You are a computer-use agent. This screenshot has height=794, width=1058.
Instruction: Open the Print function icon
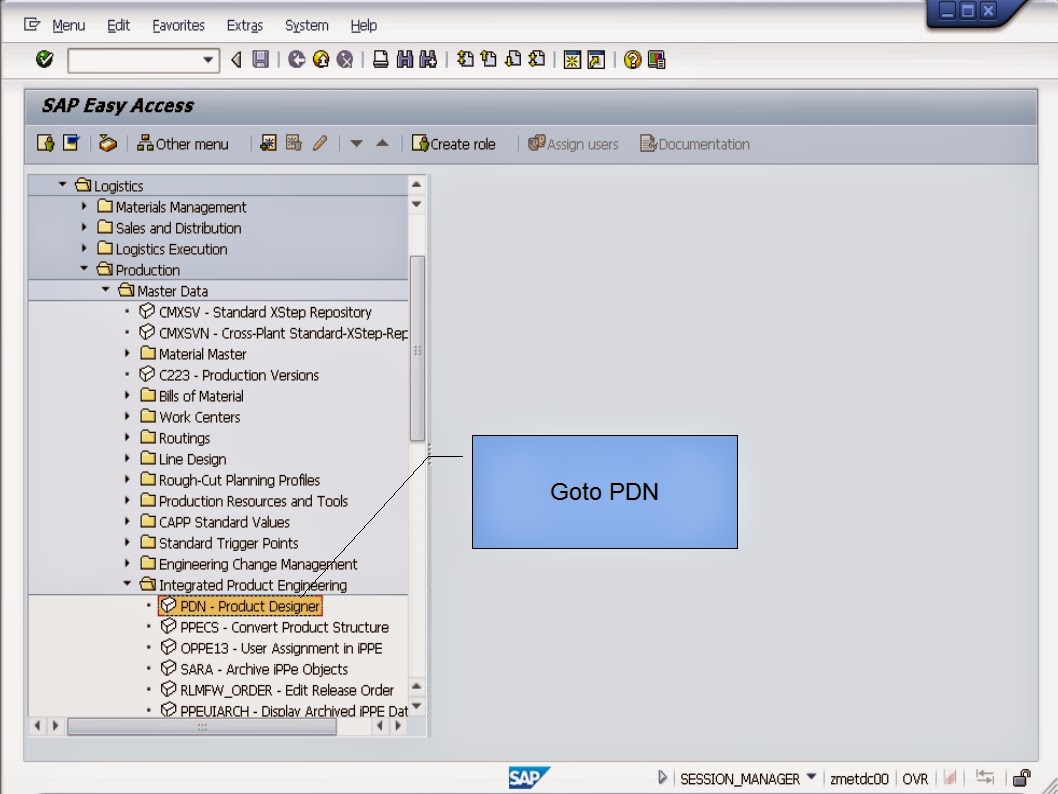[380, 60]
